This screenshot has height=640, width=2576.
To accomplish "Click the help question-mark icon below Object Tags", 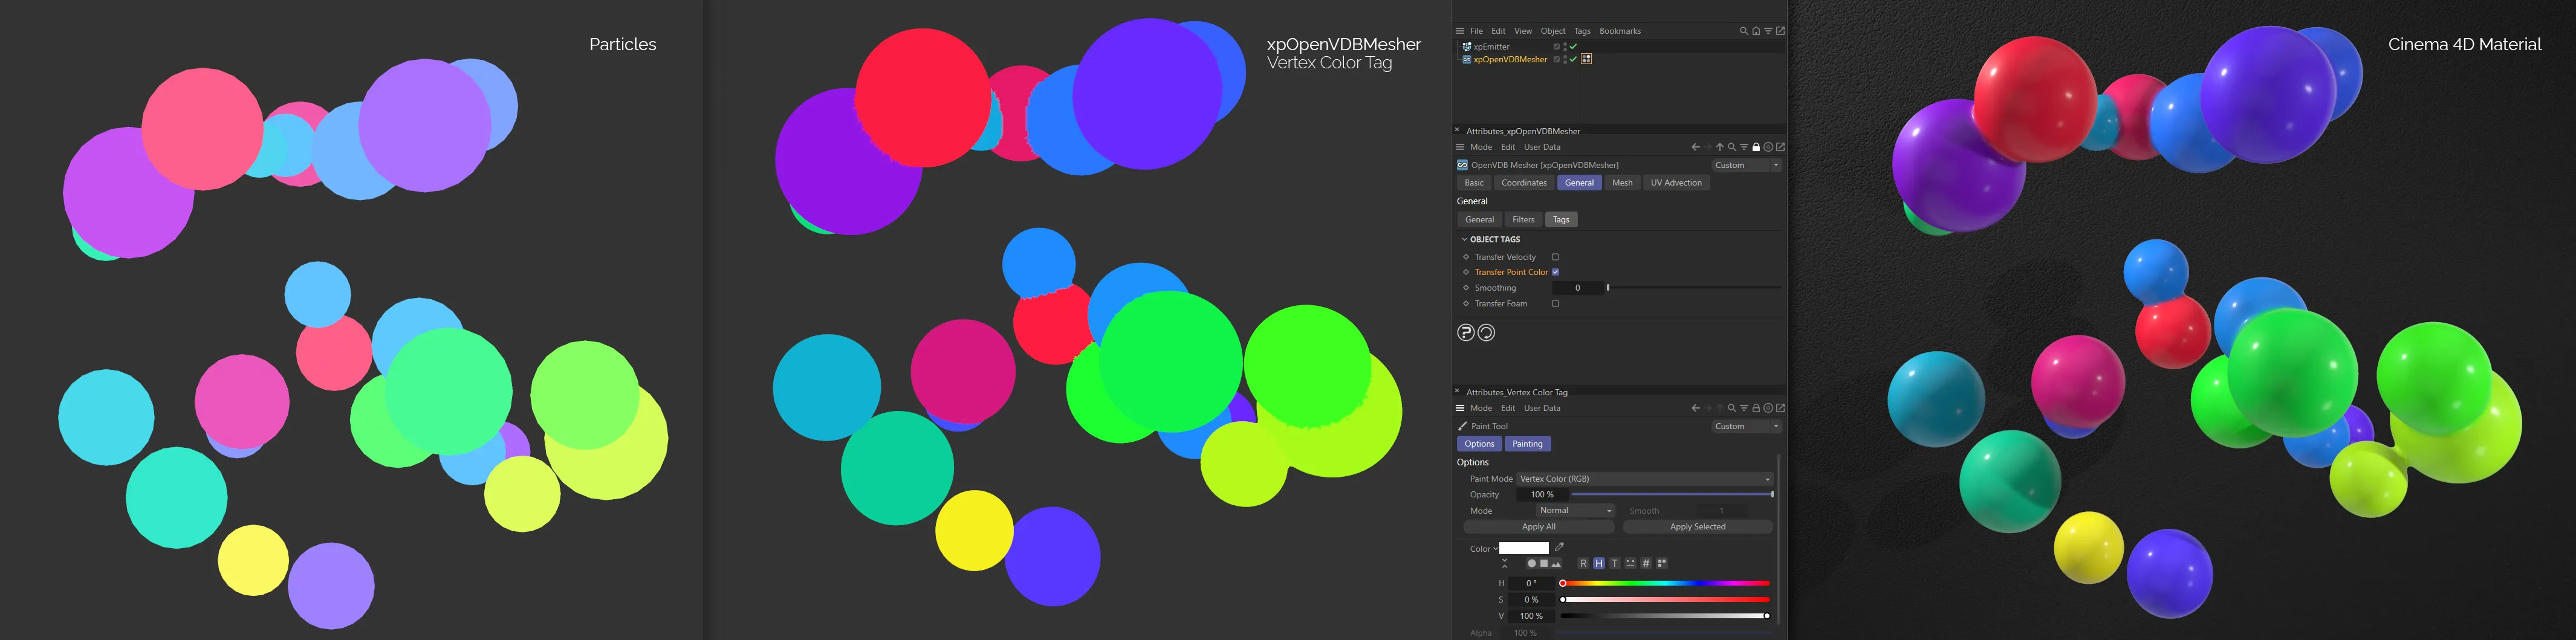I will (x=1466, y=332).
